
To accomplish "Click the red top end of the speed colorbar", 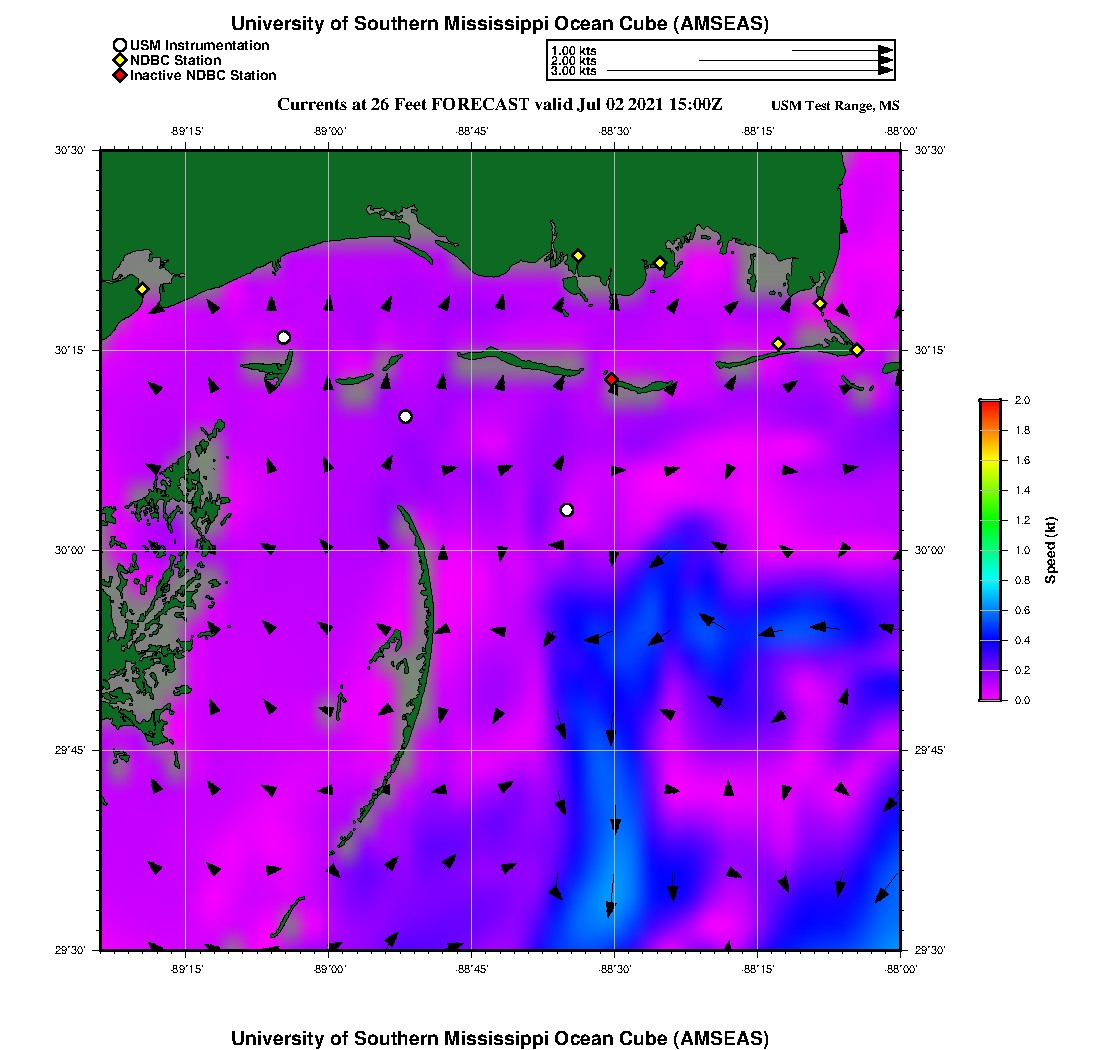I will (x=990, y=404).
